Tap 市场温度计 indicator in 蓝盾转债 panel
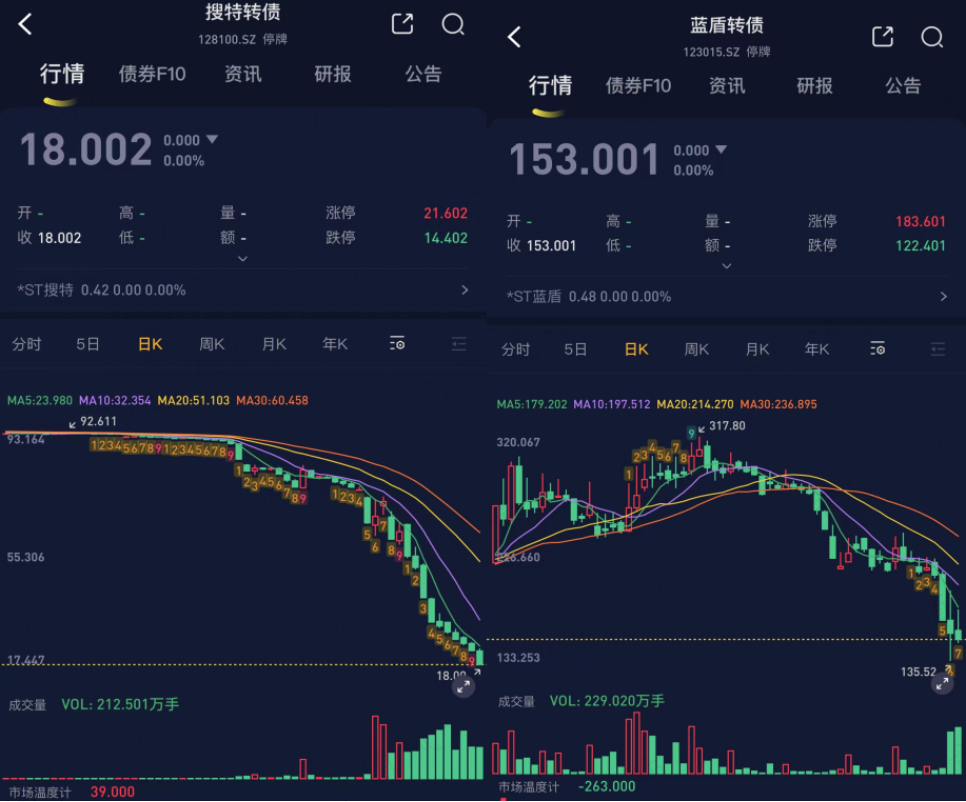The height and width of the screenshot is (802, 966). tap(529, 787)
